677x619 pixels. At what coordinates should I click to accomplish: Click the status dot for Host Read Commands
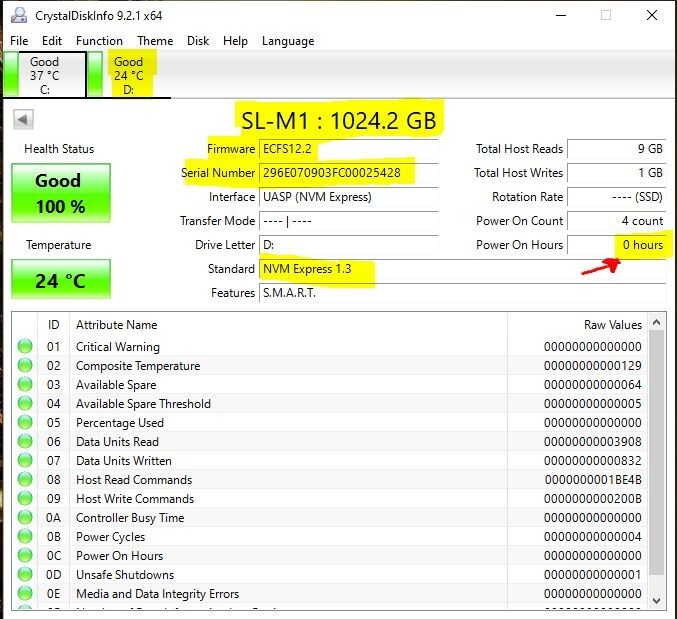(x=25, y=479)
